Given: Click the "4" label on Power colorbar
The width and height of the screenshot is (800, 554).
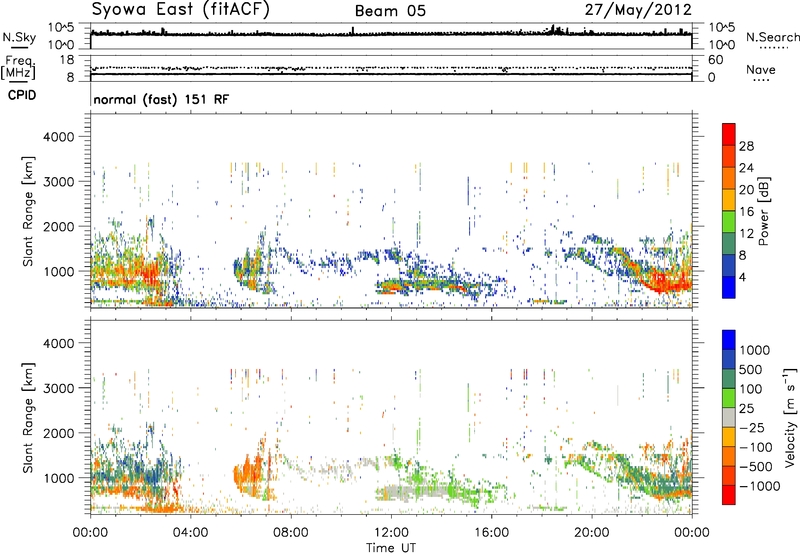Looking at the screenshot, I should pos(742,278).
